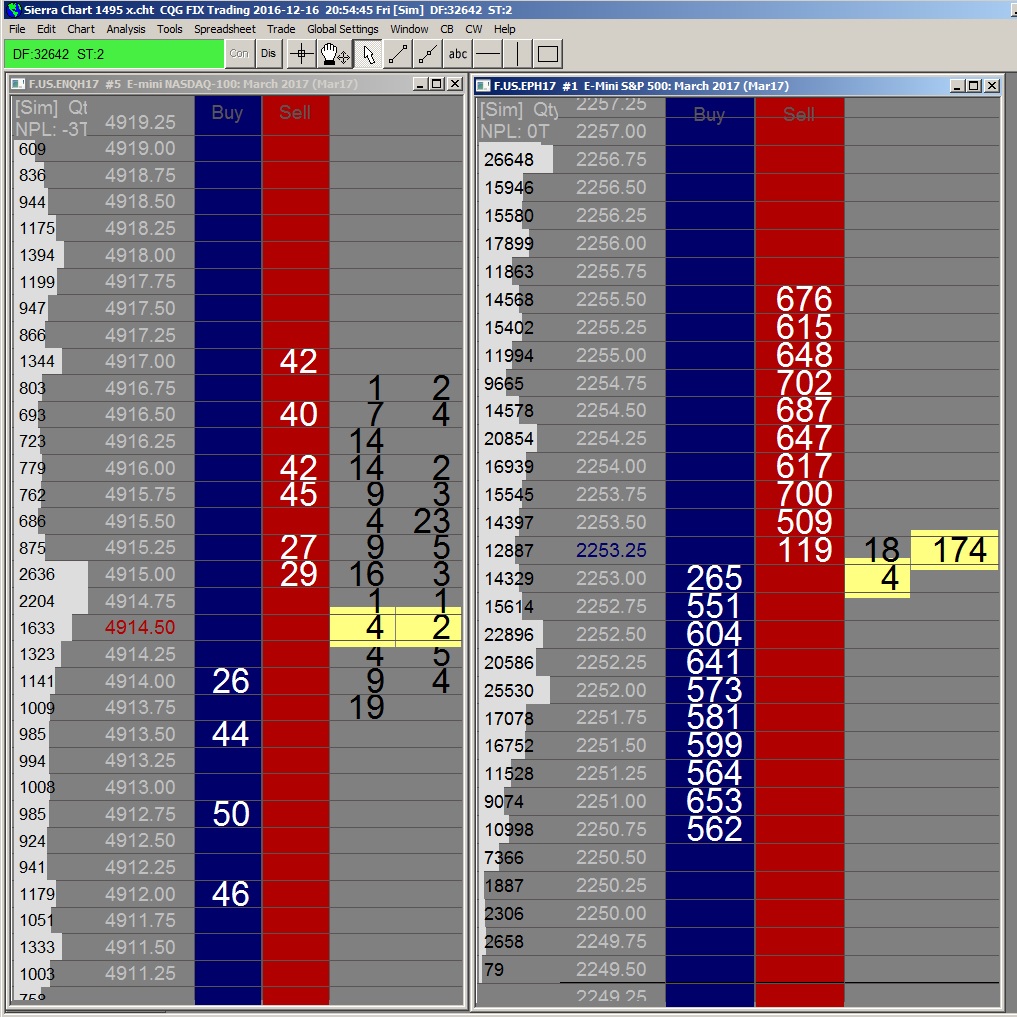Click NASDAQ sell cell 42 at 4917.00

296,361
